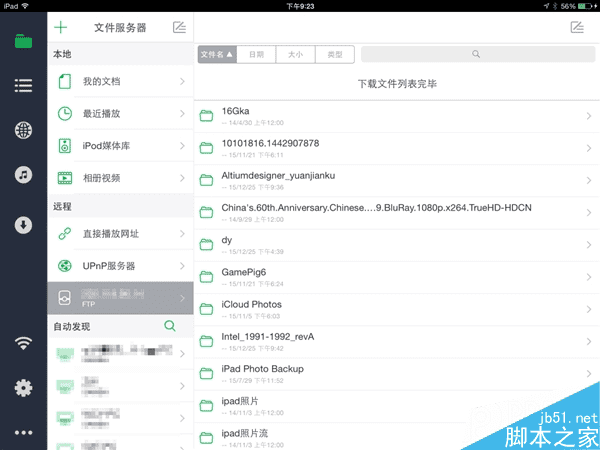Expand UPnP服务器 row chevron
Viewport: 600px width, 450px height.
183,266
